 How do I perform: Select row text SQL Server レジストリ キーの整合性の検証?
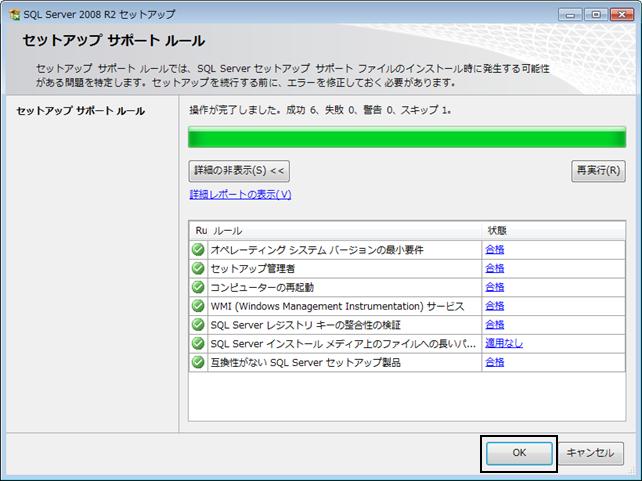pos(305,325)
